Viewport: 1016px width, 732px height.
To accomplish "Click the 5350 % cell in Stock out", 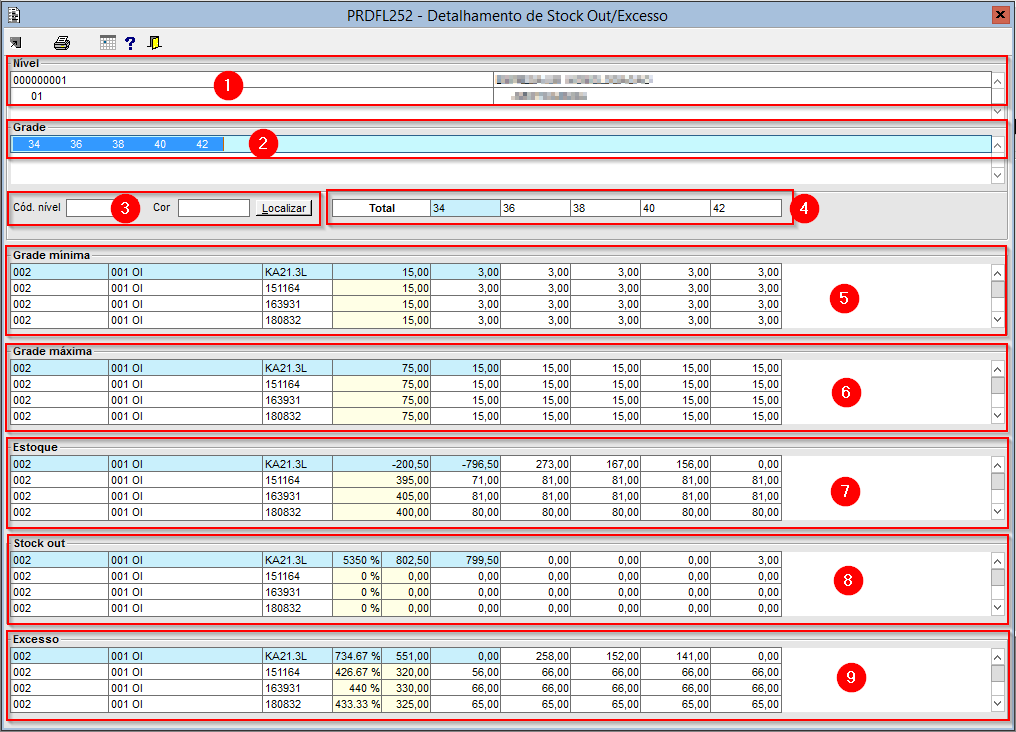I will click(357, 560).
